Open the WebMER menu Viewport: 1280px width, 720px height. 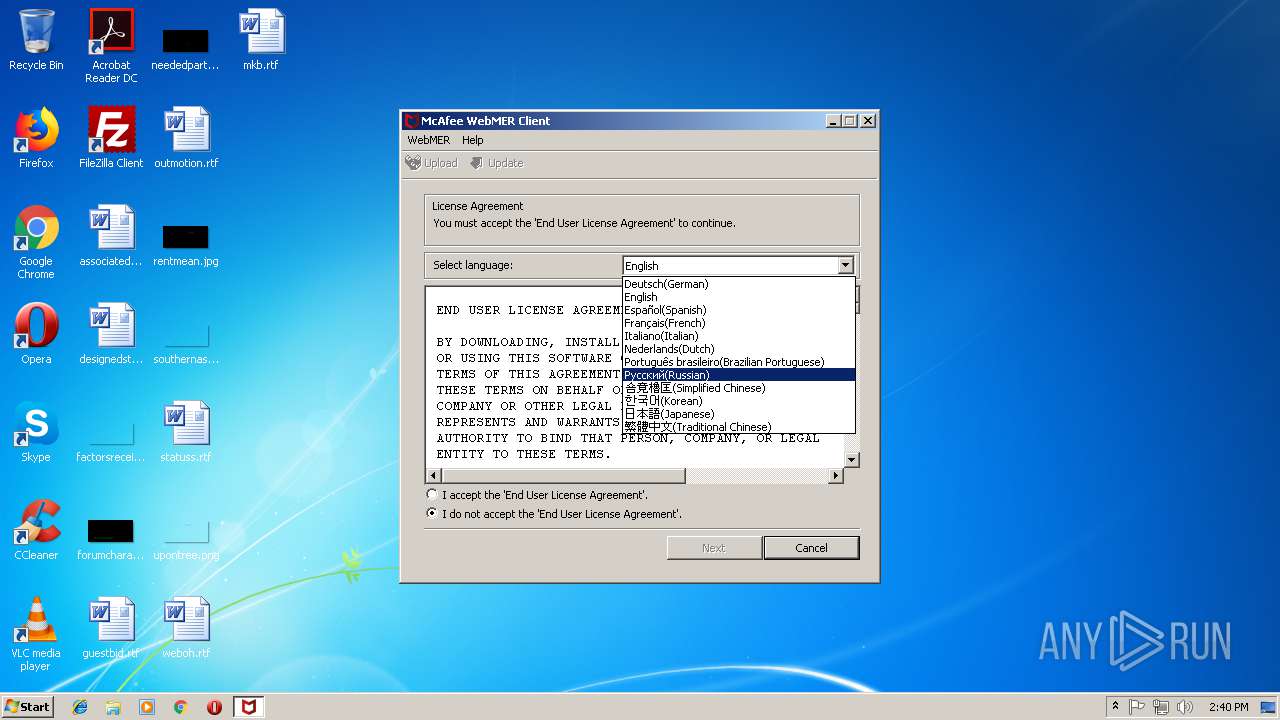point(428,140)
